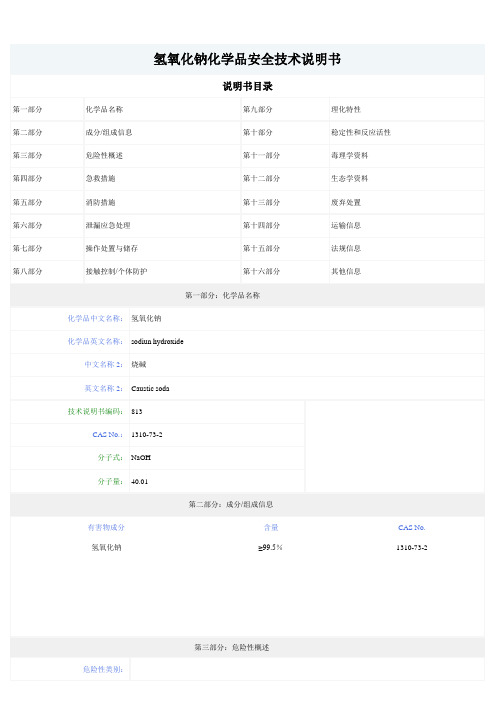Click the NaOH formula value

click(141, 458)
